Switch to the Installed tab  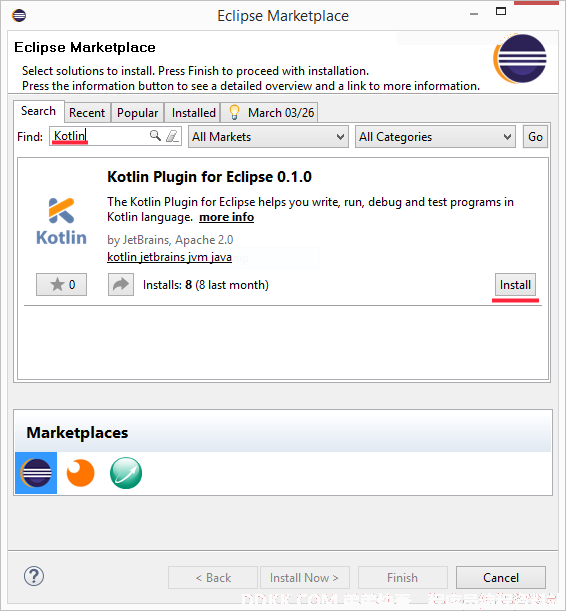coord(193,113)
